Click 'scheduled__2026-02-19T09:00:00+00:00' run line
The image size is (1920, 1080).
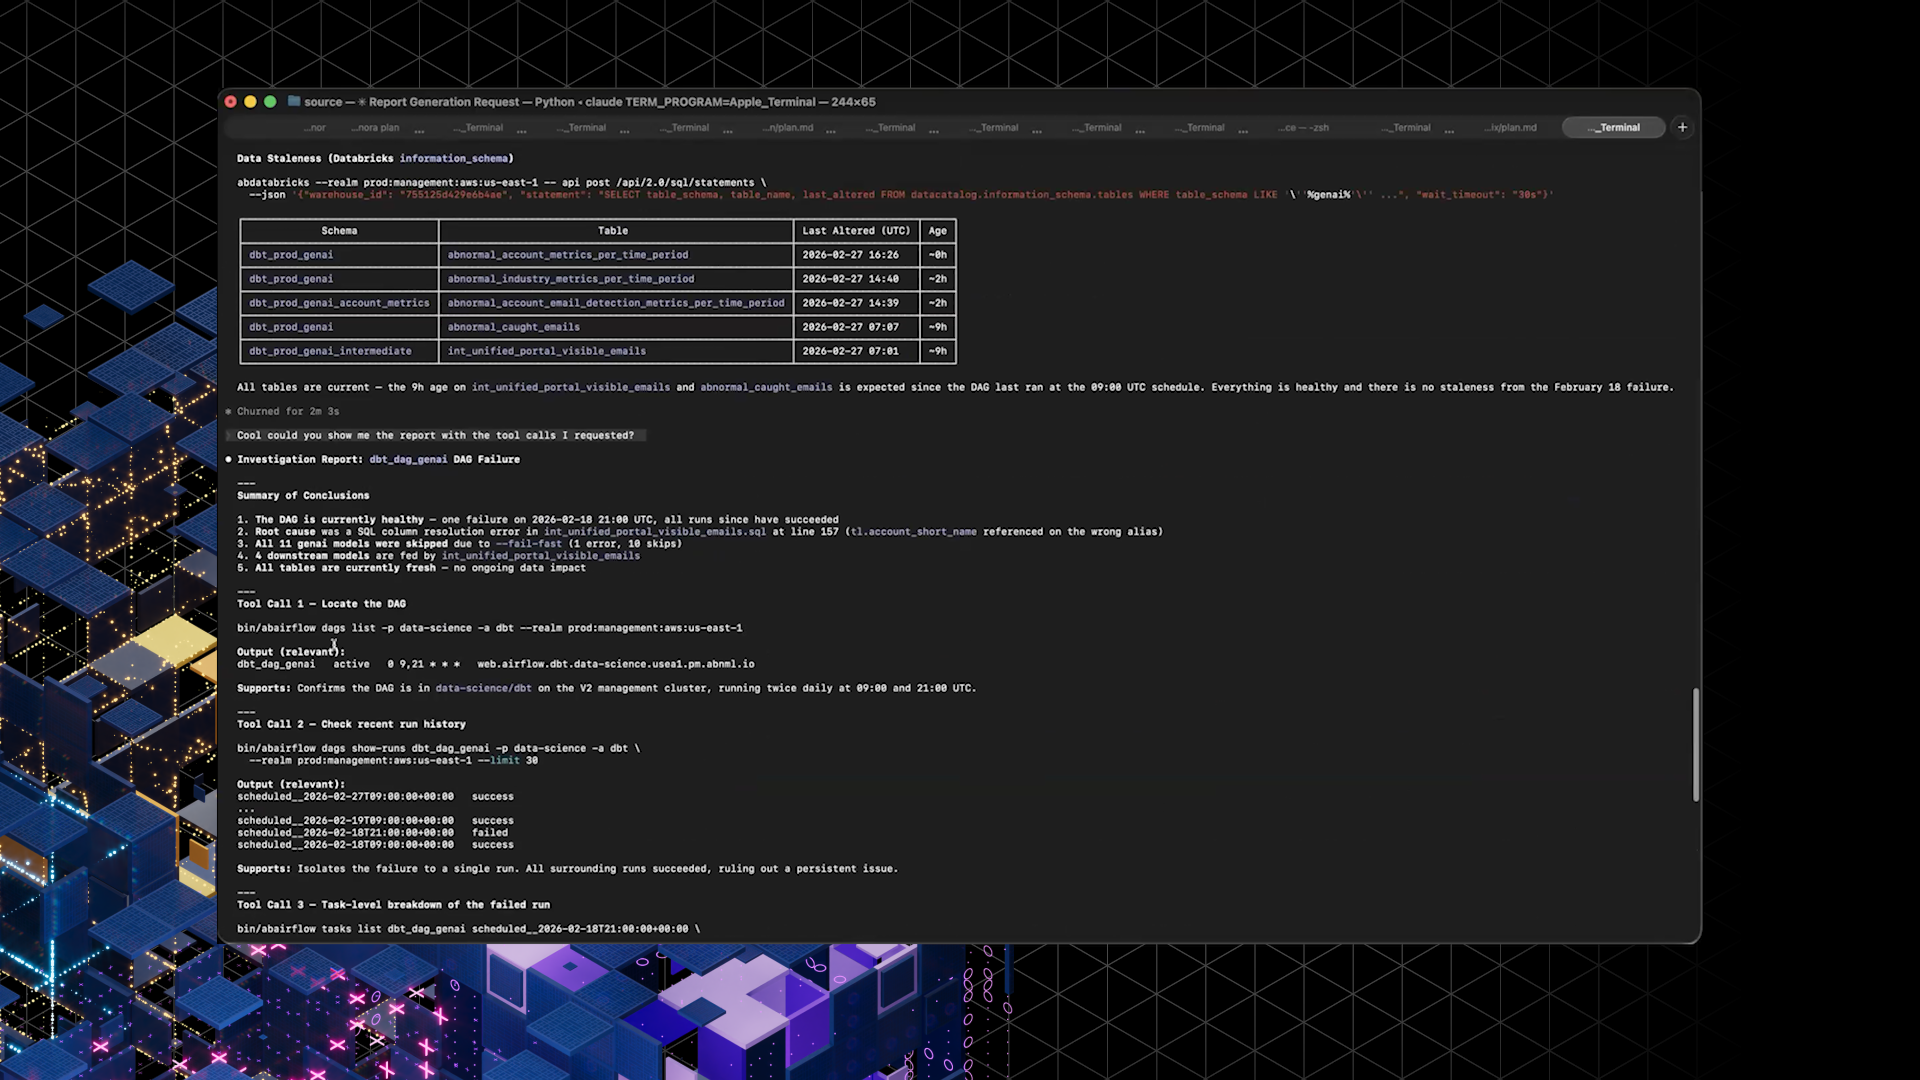tap(375, 820)
